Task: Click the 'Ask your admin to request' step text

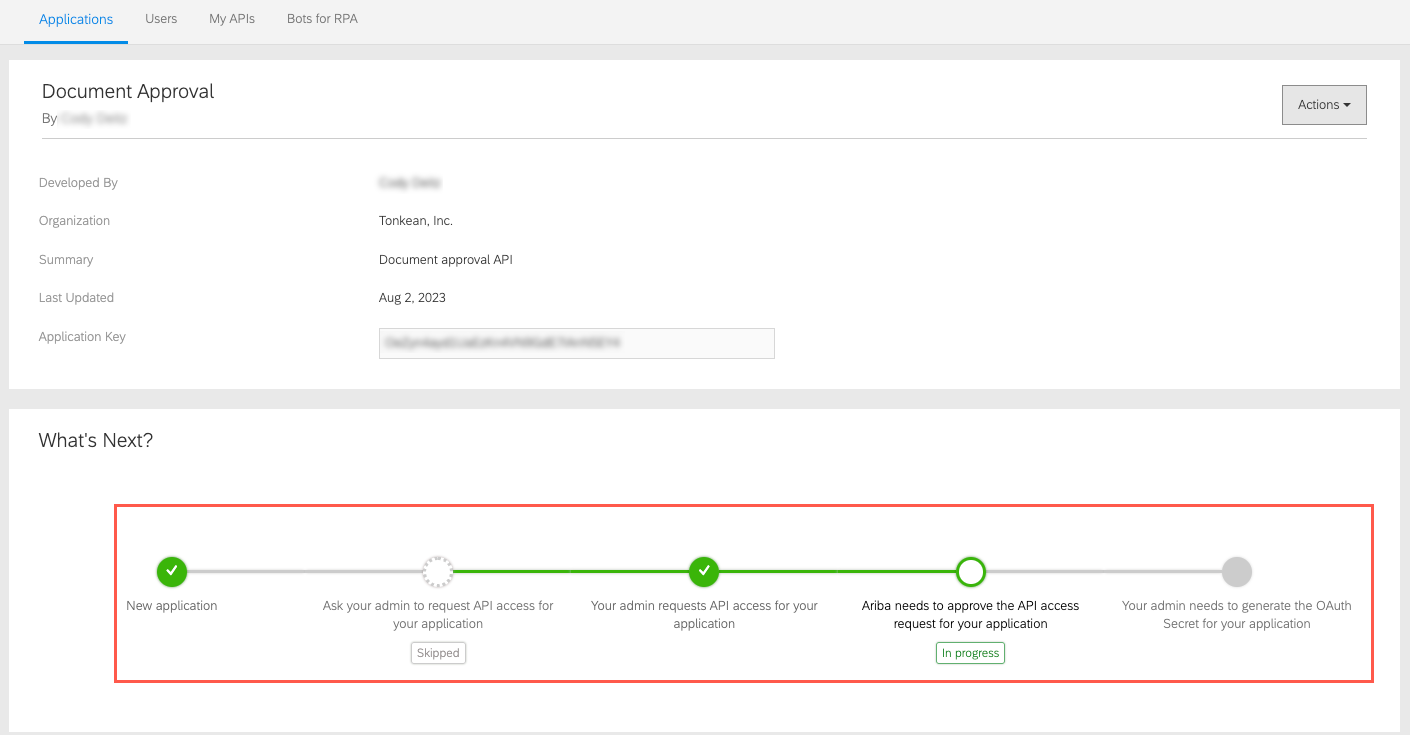Action: [x=438, y=615]
